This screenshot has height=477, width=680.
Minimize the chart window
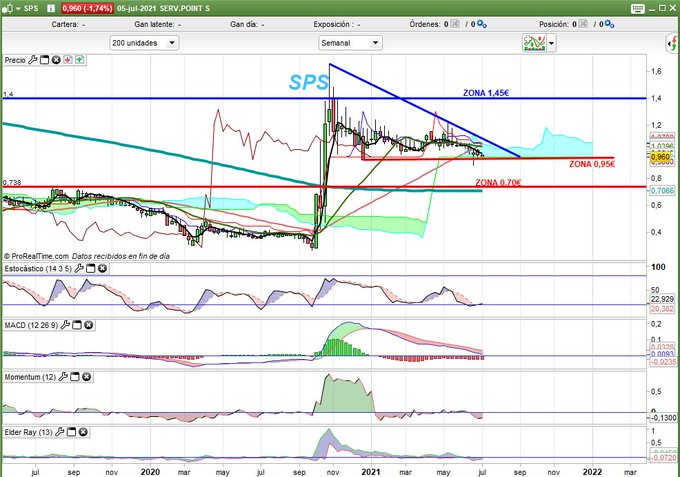point(652,8)
